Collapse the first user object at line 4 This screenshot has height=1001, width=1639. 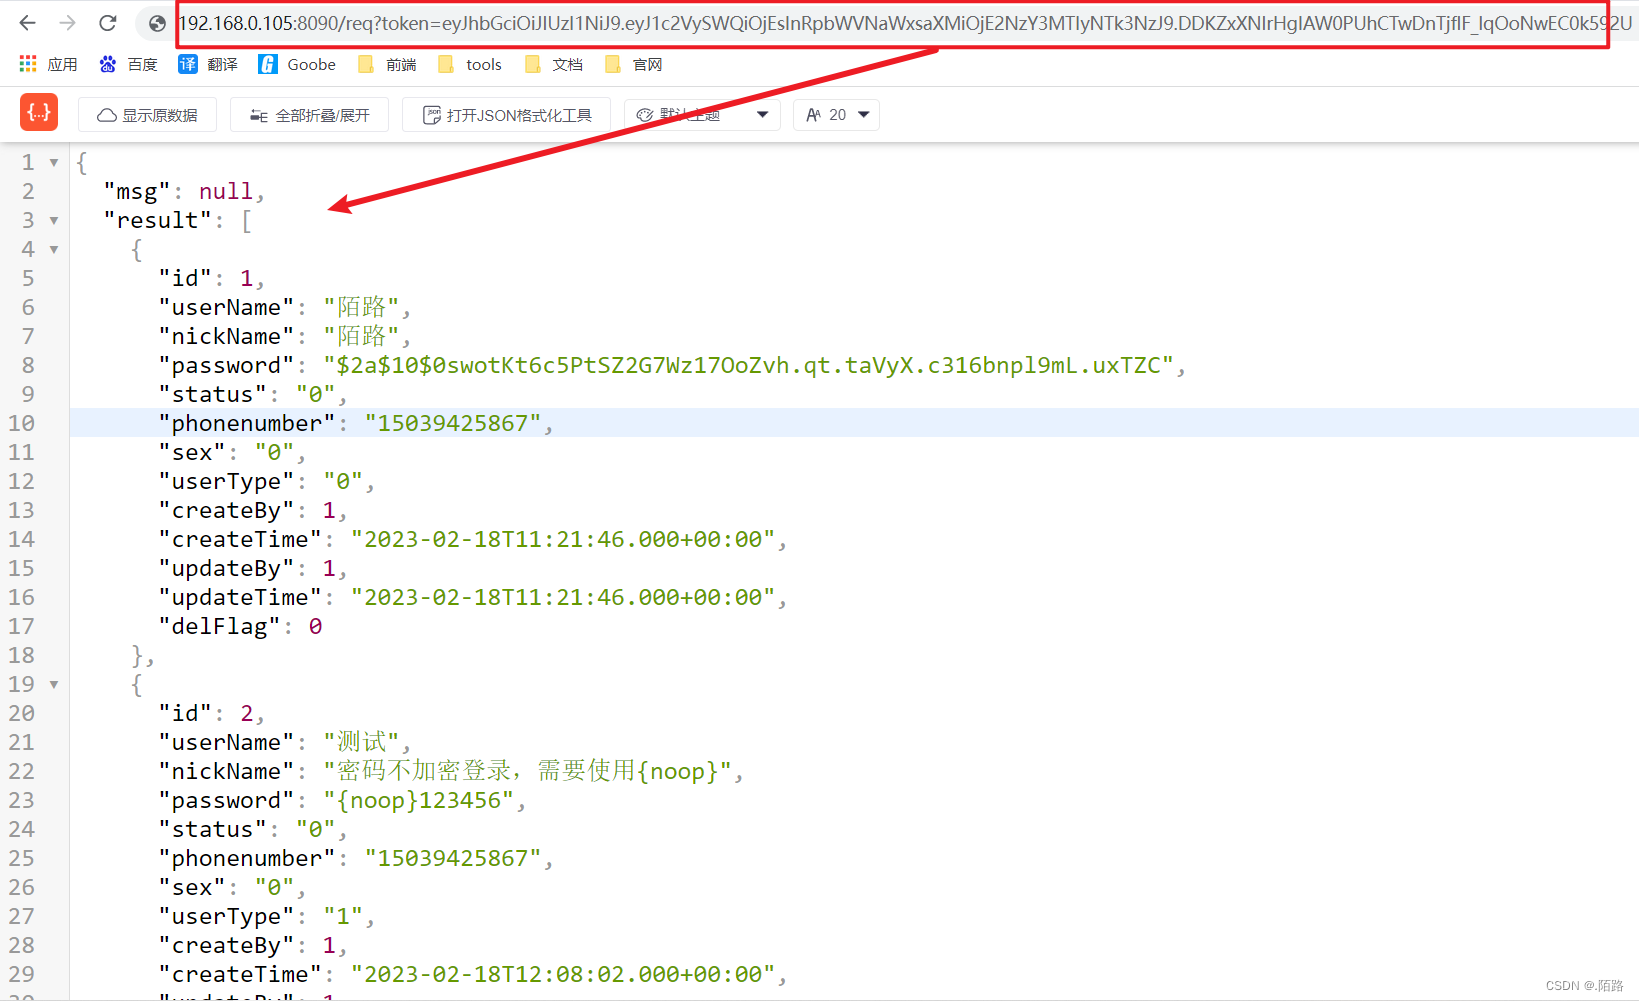point(54,249)
